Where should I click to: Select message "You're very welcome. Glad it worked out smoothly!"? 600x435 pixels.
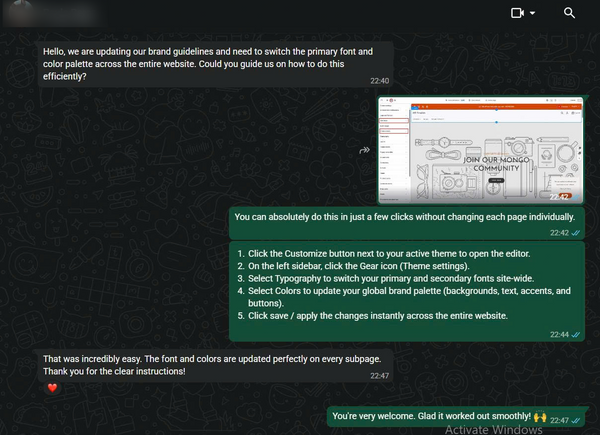[456, 416]
